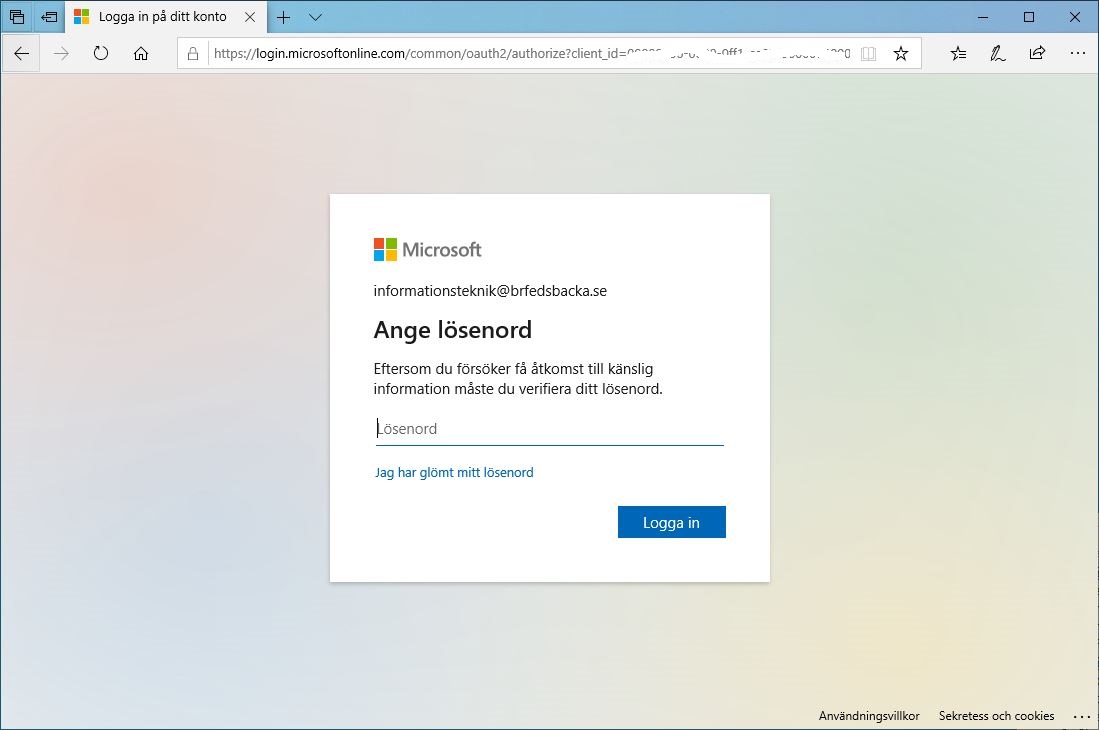Maximize the browser window
This screenshot has height=730, width=1099.
pyautogui.click(x=1029, y=17)
